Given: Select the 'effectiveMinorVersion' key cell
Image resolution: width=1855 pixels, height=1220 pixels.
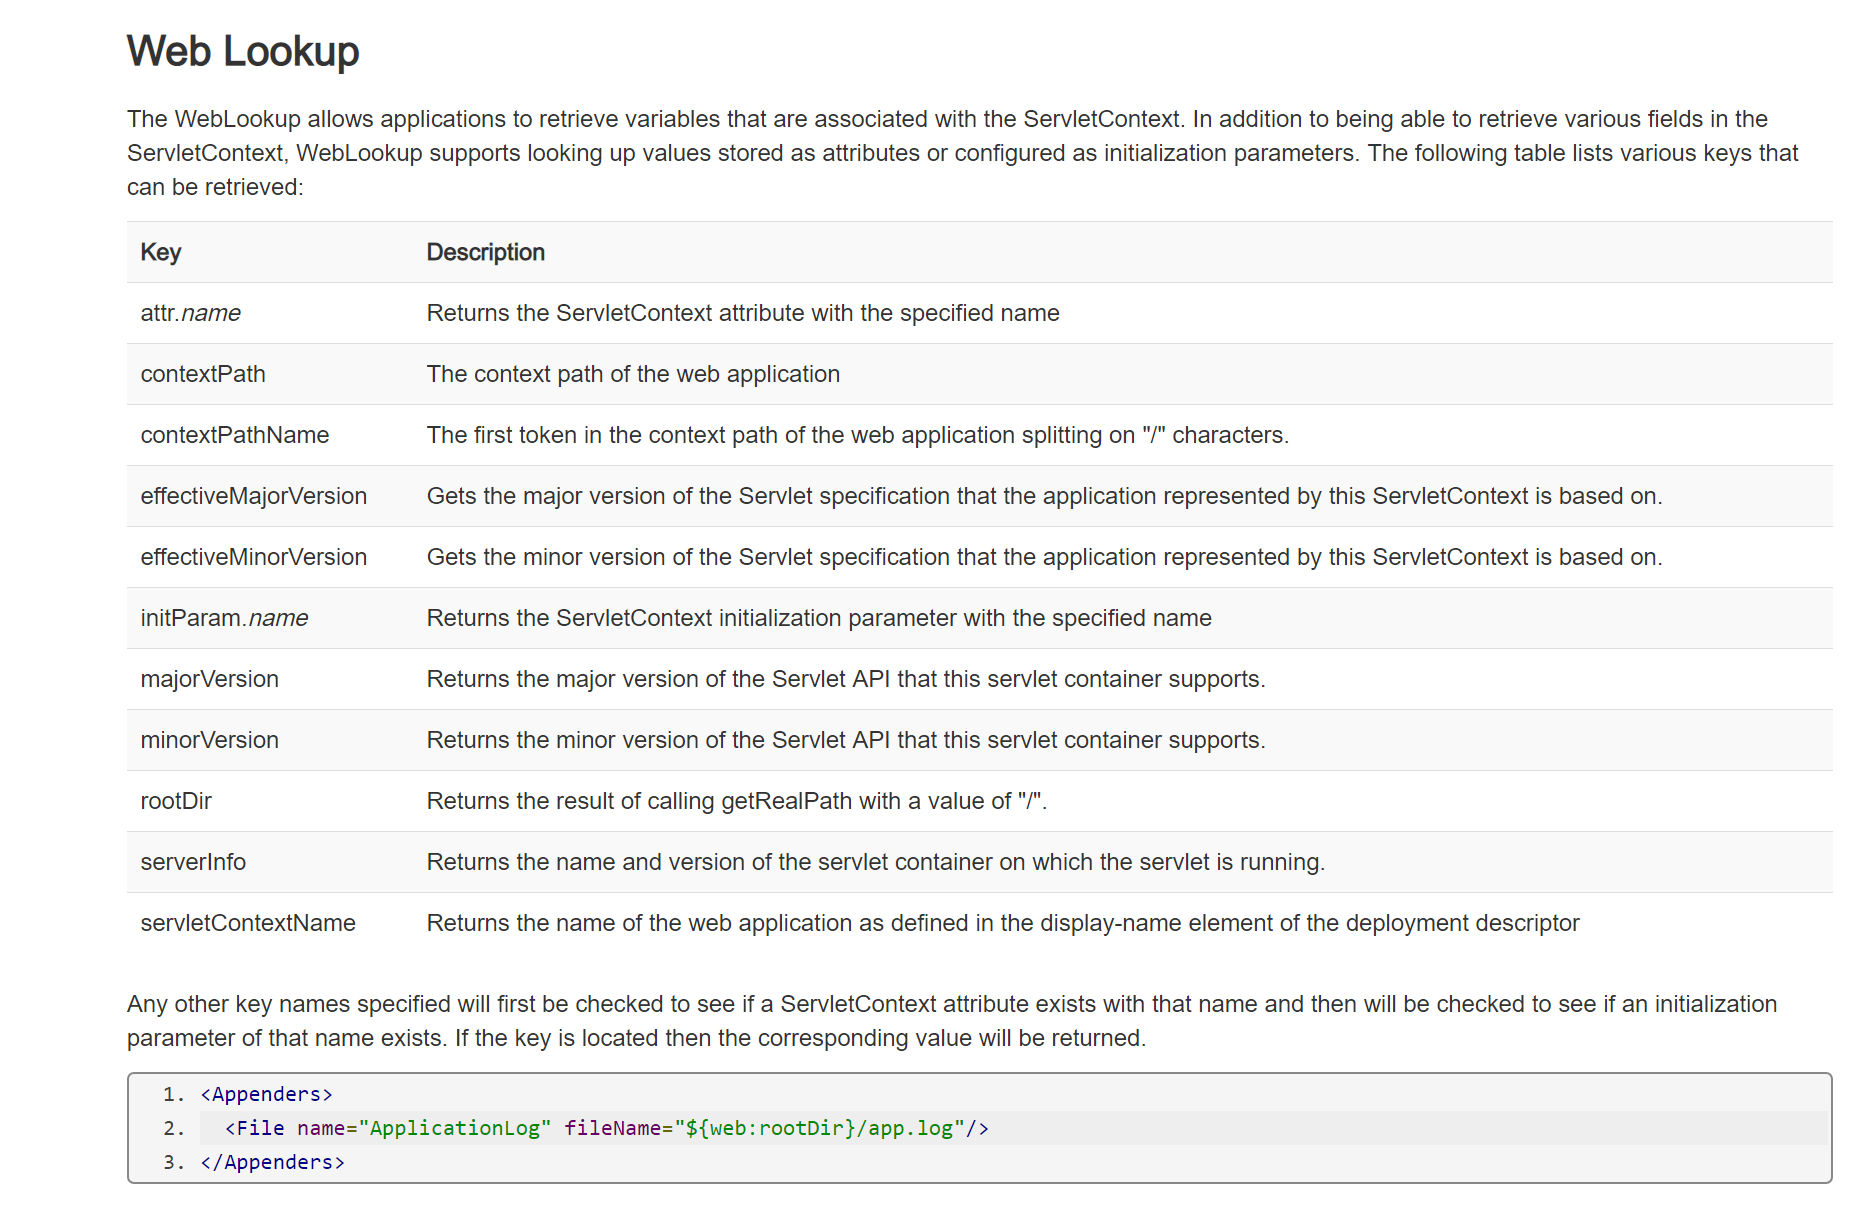Looking at the screenshot, I should (254, 557).
